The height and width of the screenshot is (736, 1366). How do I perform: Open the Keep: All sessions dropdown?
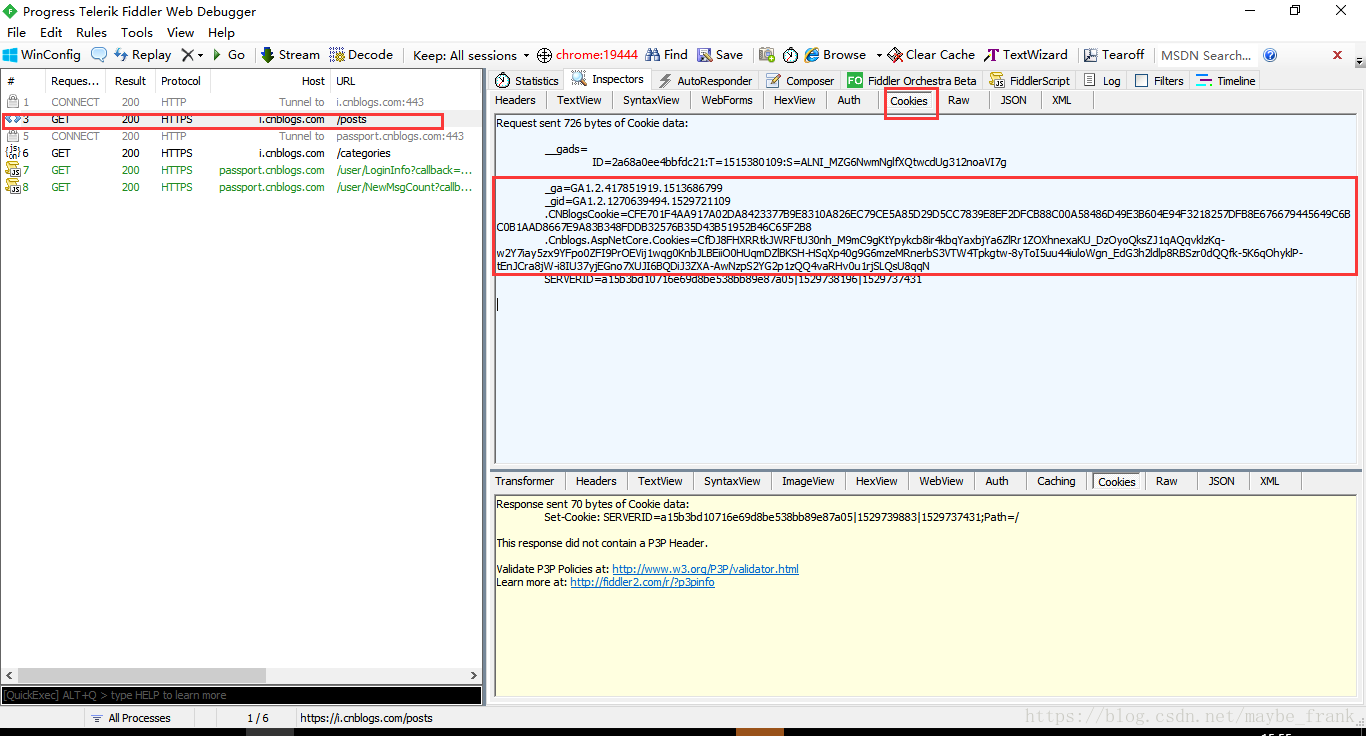[x=471, y=55]
